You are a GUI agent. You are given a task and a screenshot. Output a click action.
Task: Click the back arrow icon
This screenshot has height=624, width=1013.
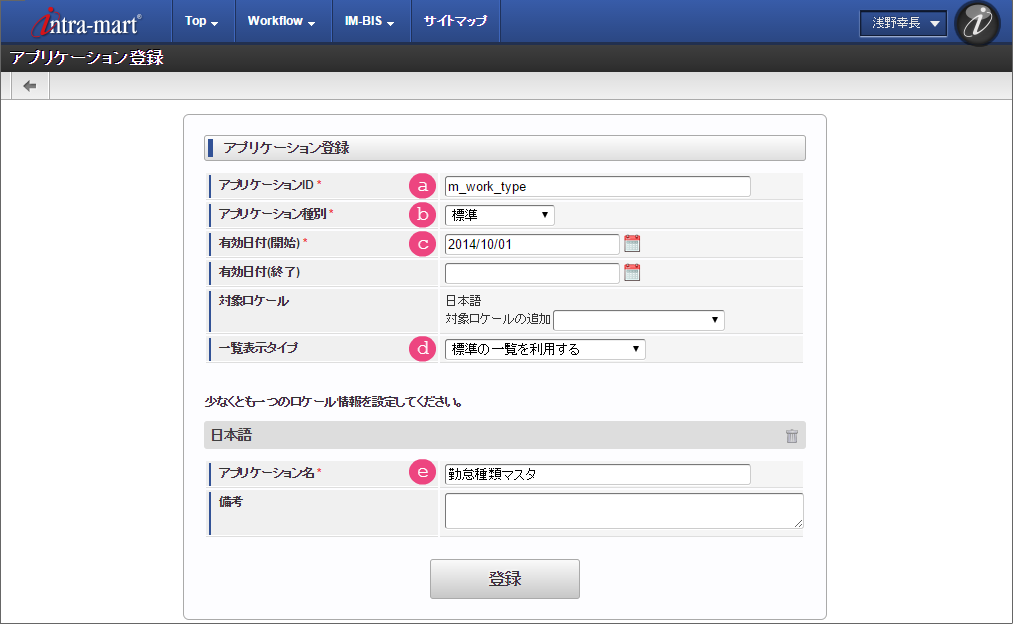coord(30,86)
